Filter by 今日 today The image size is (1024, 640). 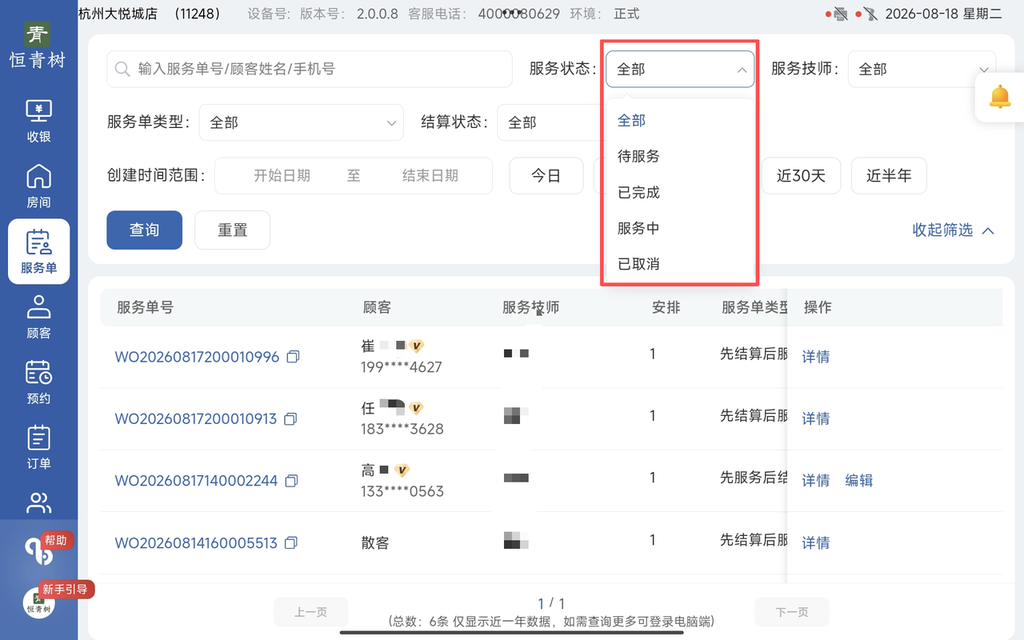pyautogui.click(x=546, y=176)
